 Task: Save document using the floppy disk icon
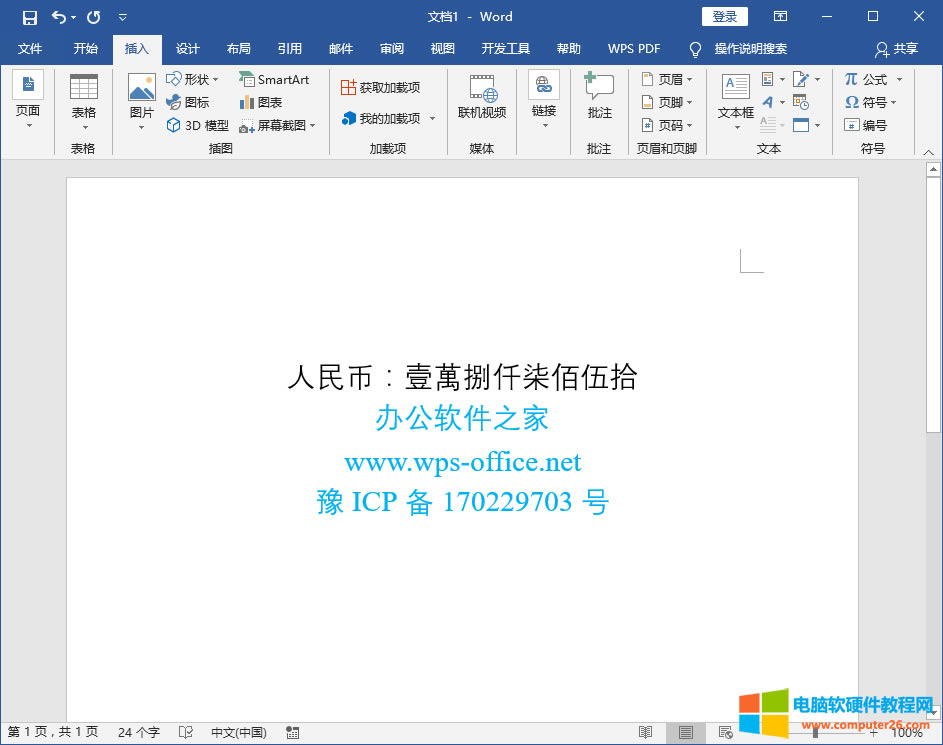point(29,17)
